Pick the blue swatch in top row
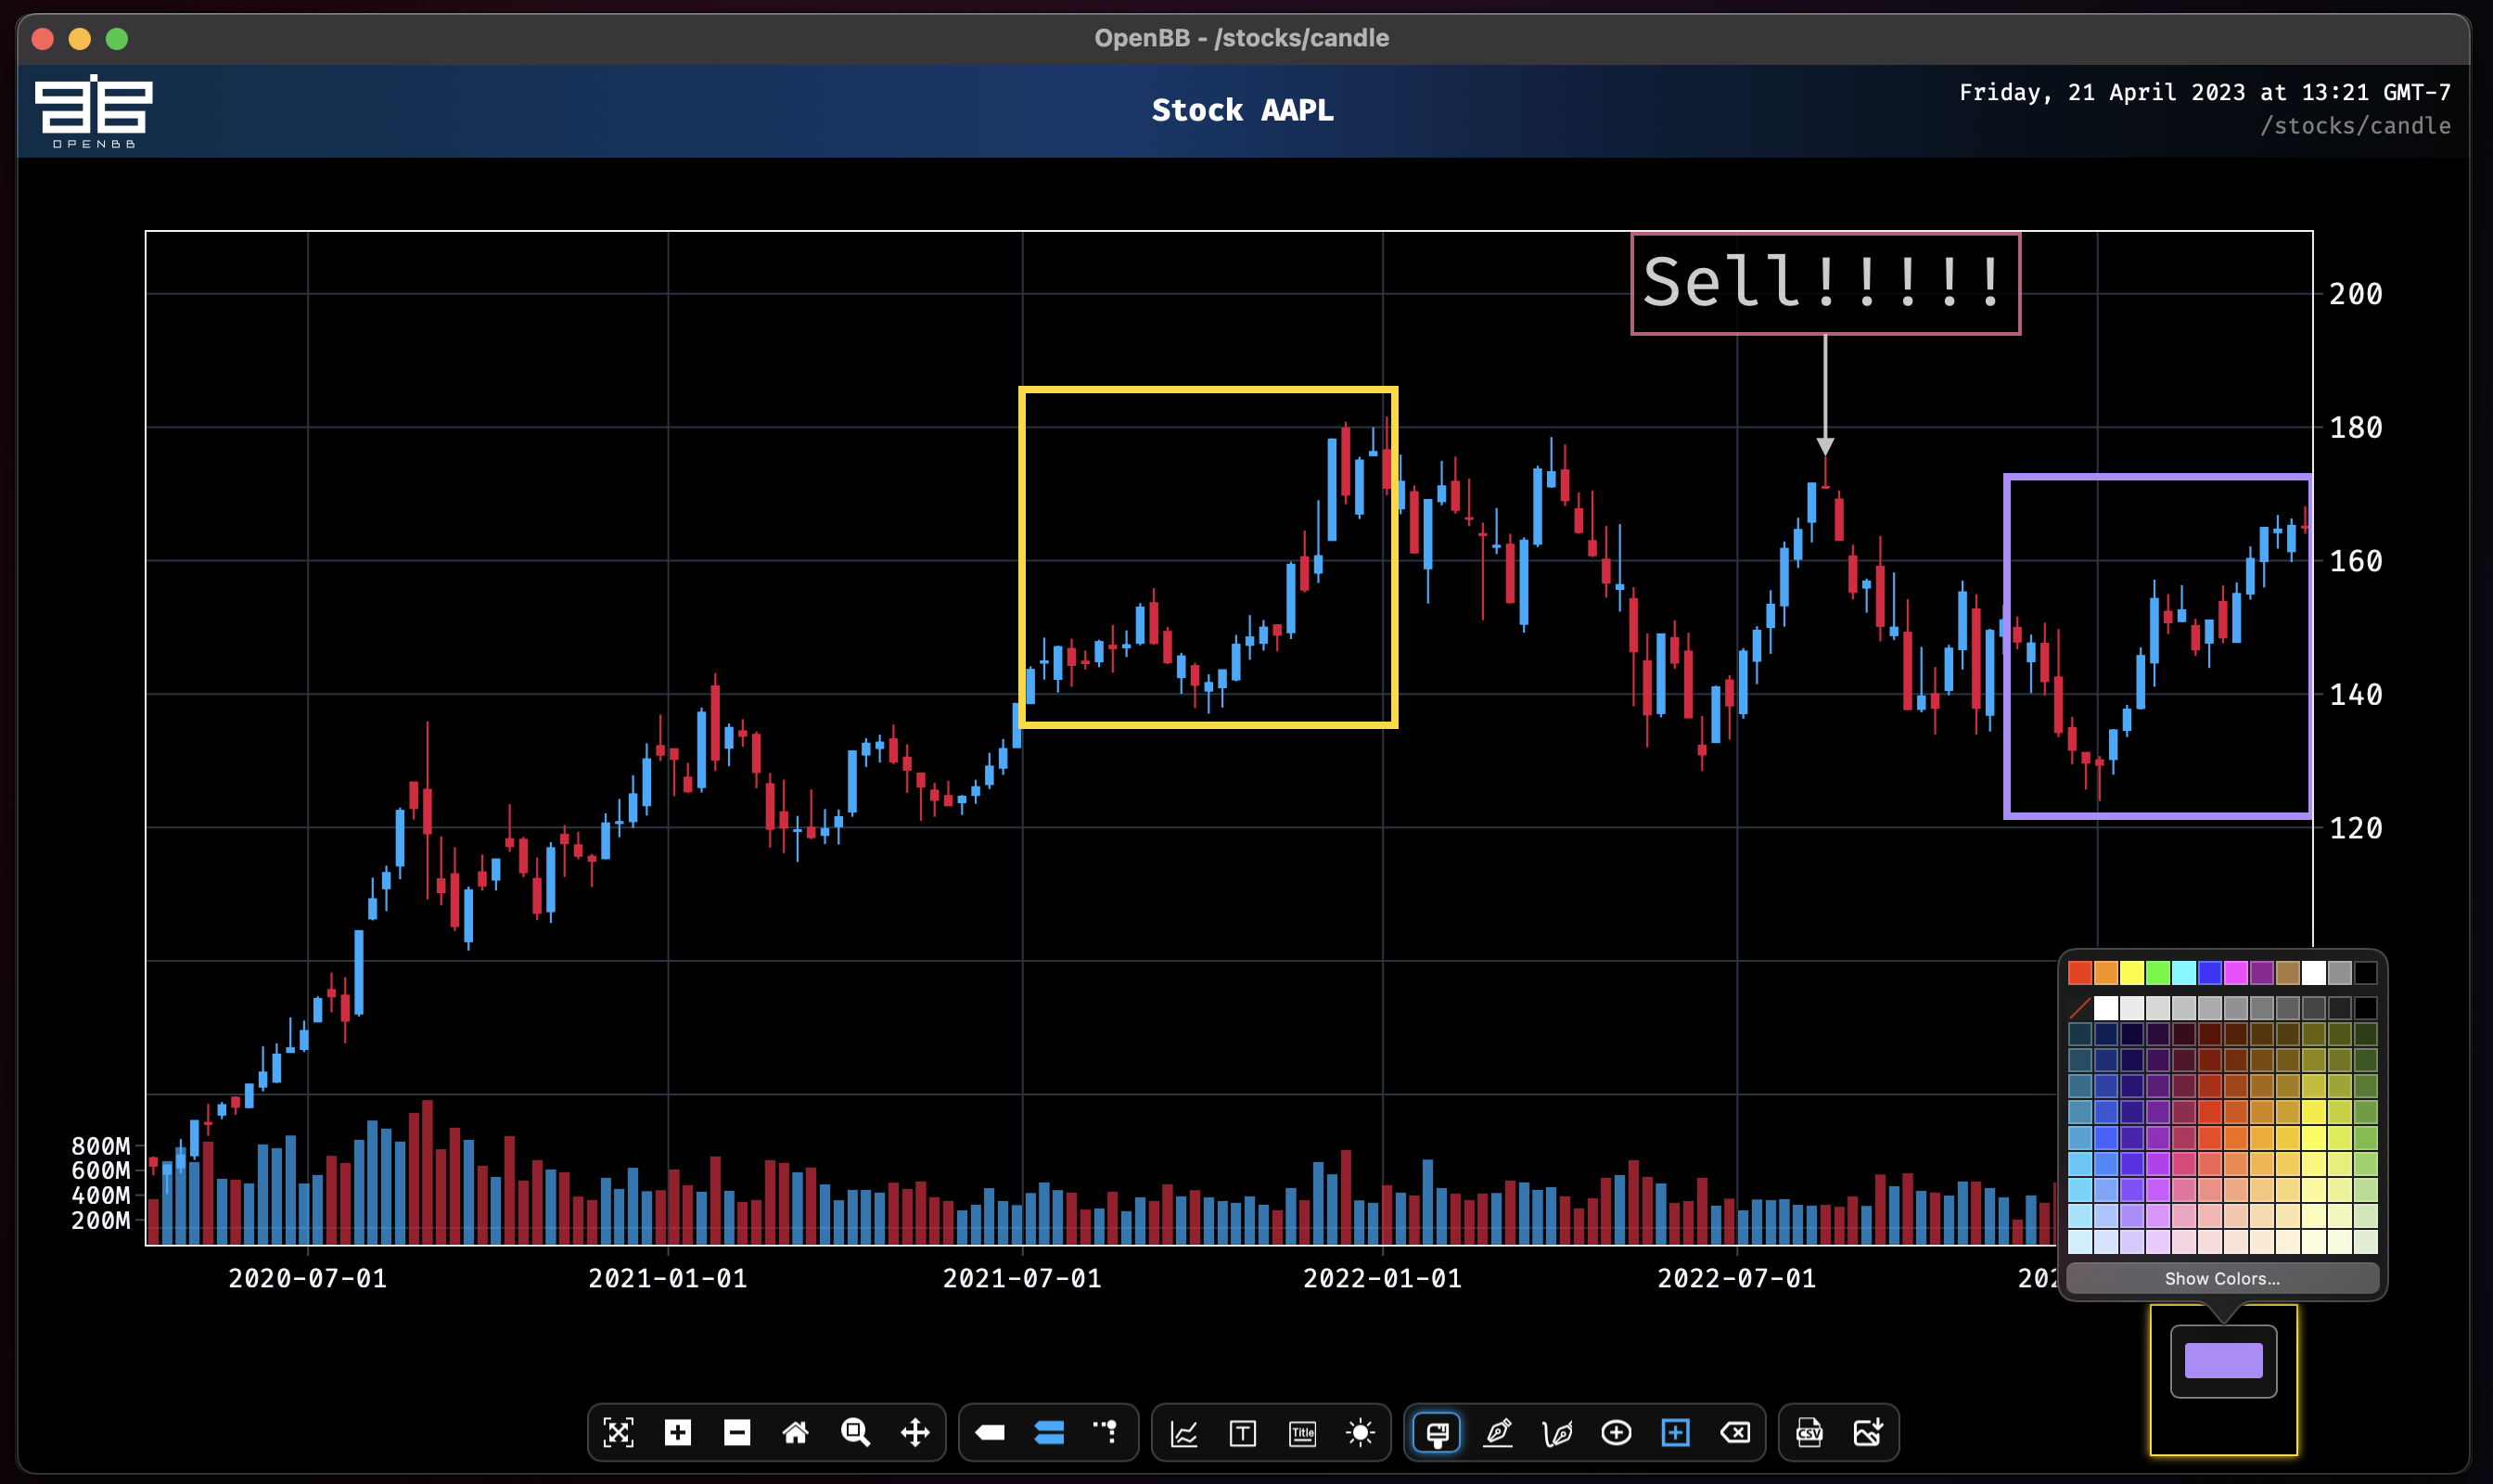This screenshot has height=1484, width=2493. pos(2210,973)
